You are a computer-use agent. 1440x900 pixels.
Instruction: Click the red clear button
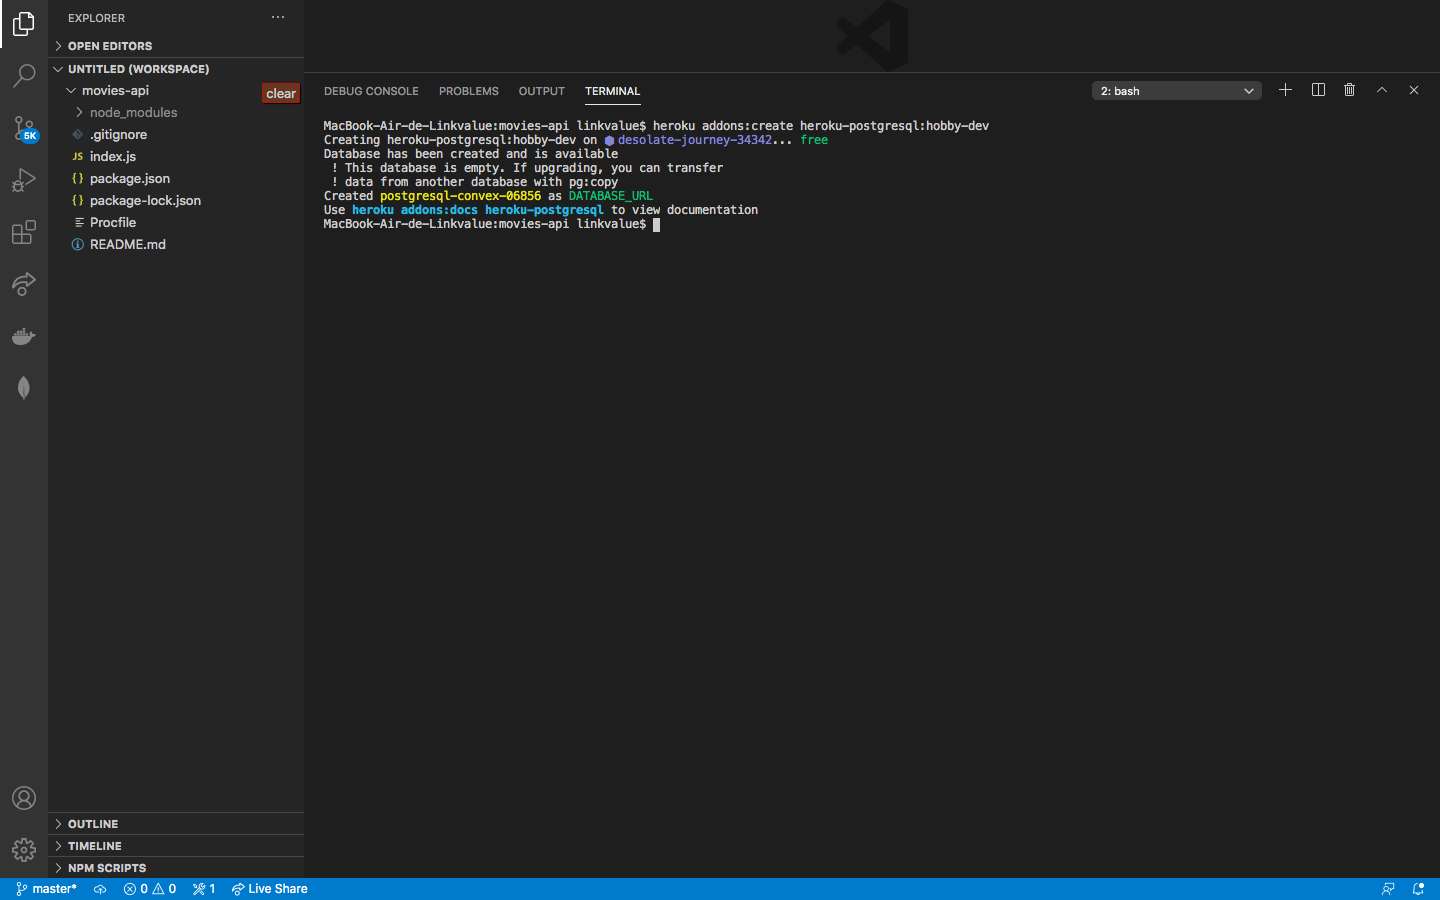point(281,94)
